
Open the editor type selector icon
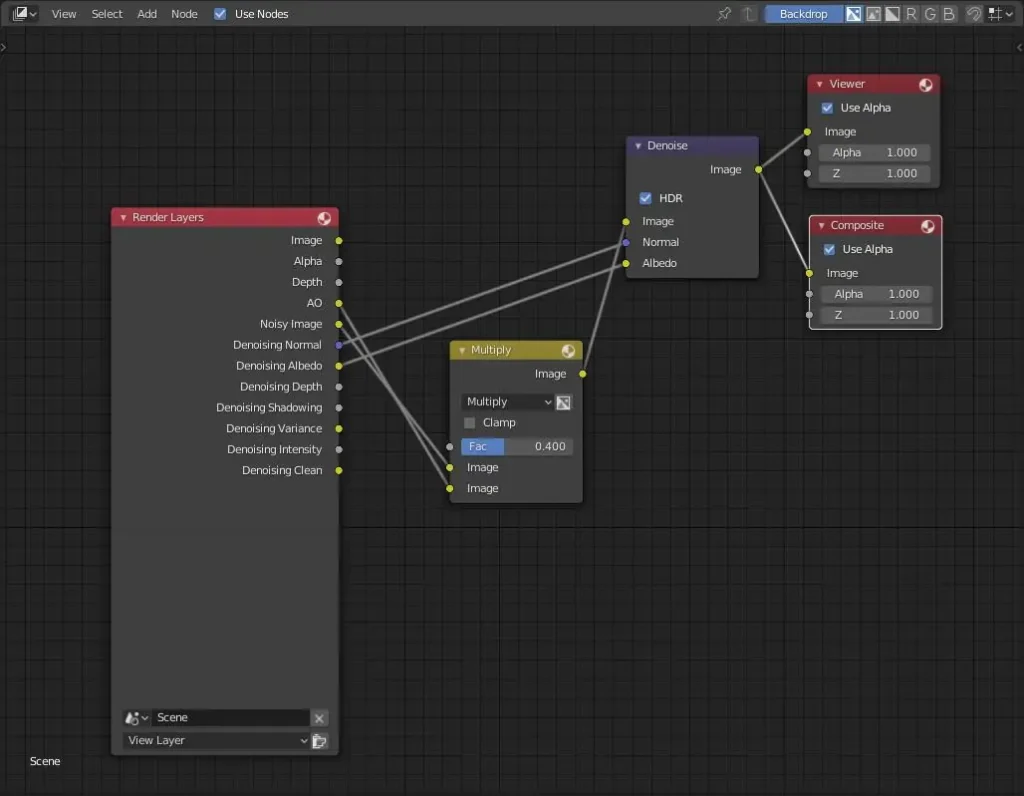[x=25, y=14]
